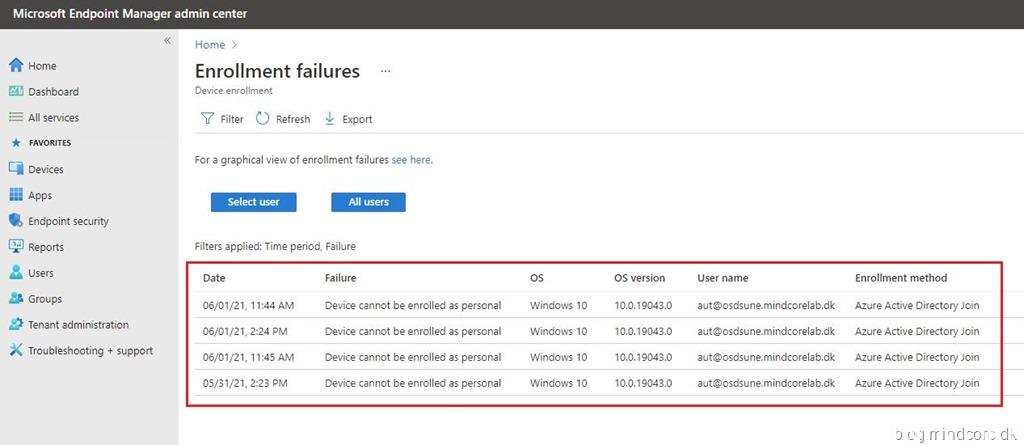Image resolution: width=1024 pixels, height=445 pixels.
Task: Collapse the sidebar with the double chevron
Action: click(x=167, y=41)
